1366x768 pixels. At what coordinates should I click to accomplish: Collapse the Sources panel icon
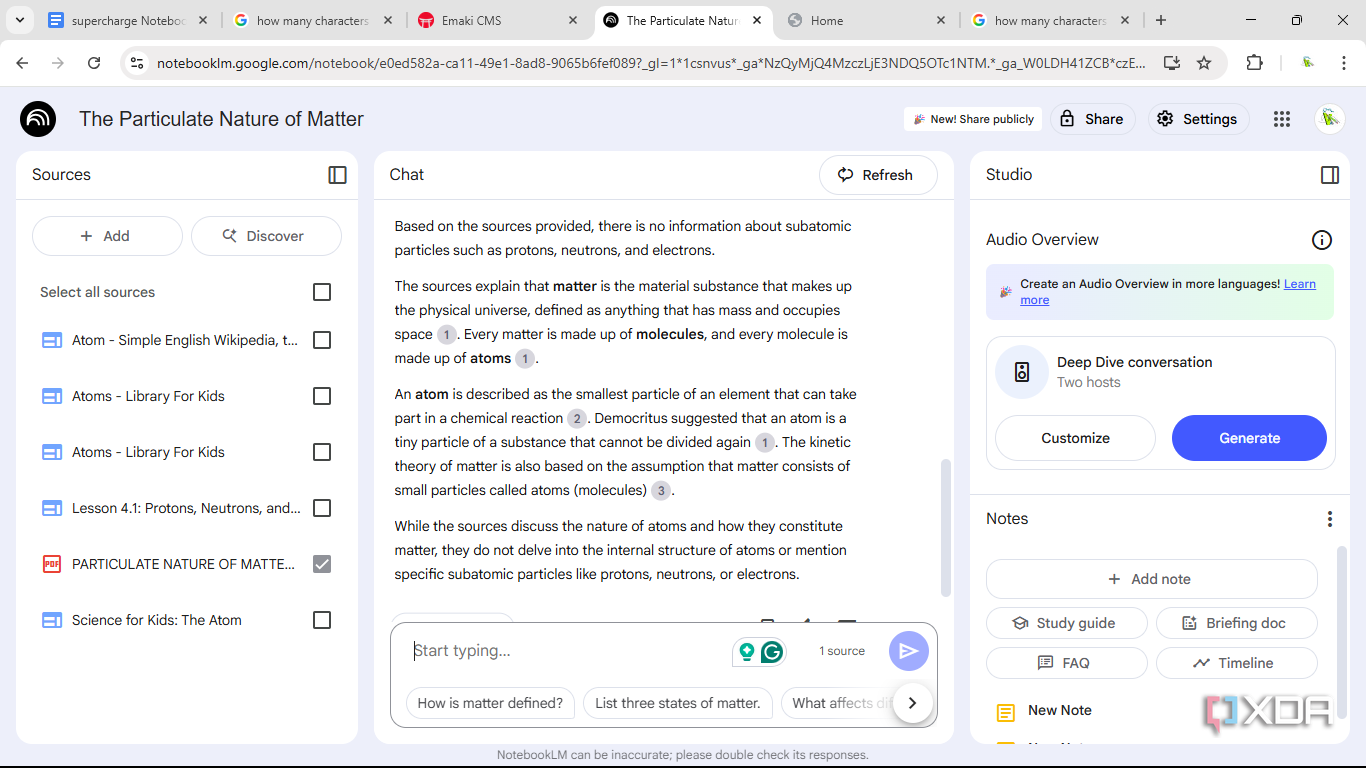[337, 175]
